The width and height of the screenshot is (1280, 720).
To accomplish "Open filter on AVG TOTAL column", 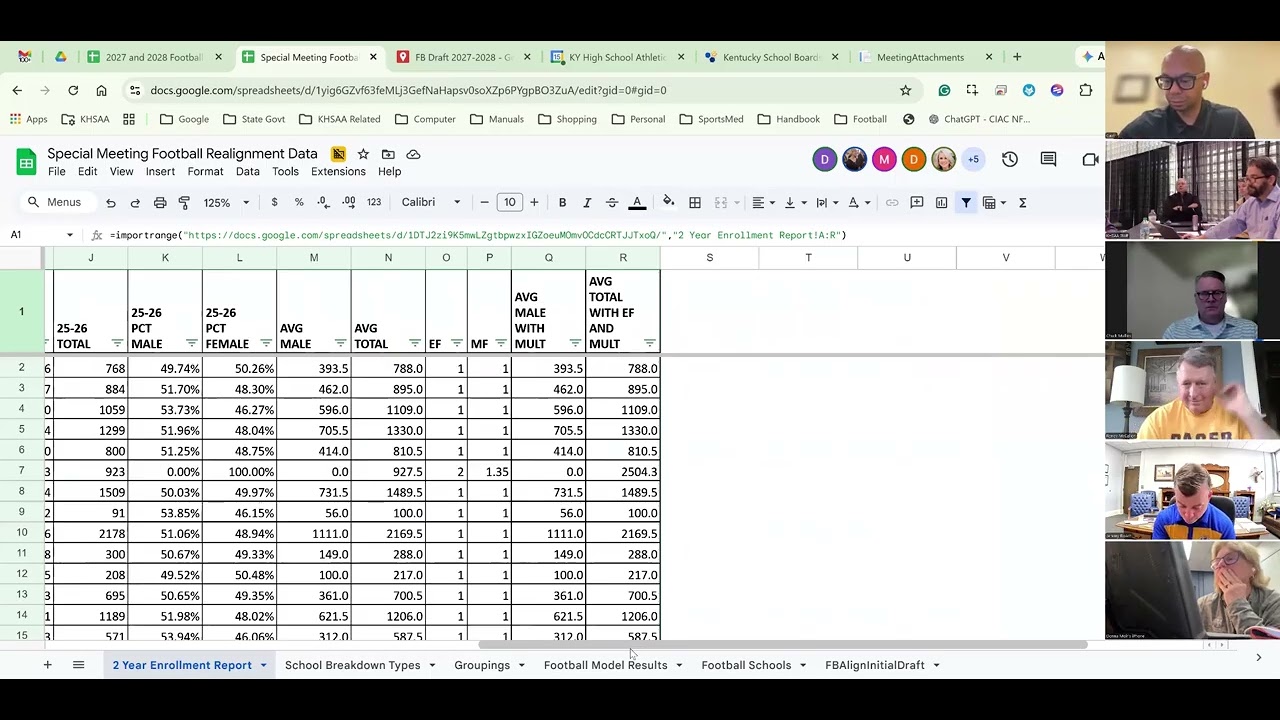I will 414,344.
